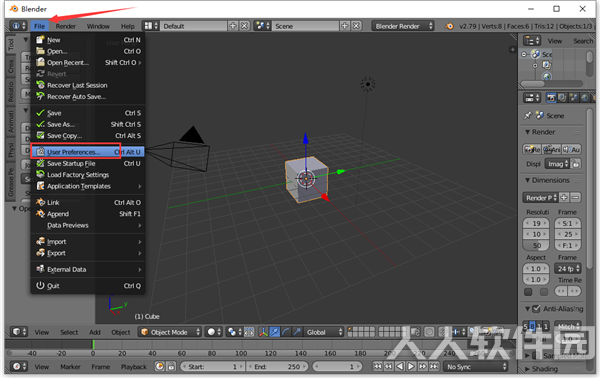Screen dimensions: 600x378
Task: Toggle the Border checkbox under Time Remapping
Action: 528,292
